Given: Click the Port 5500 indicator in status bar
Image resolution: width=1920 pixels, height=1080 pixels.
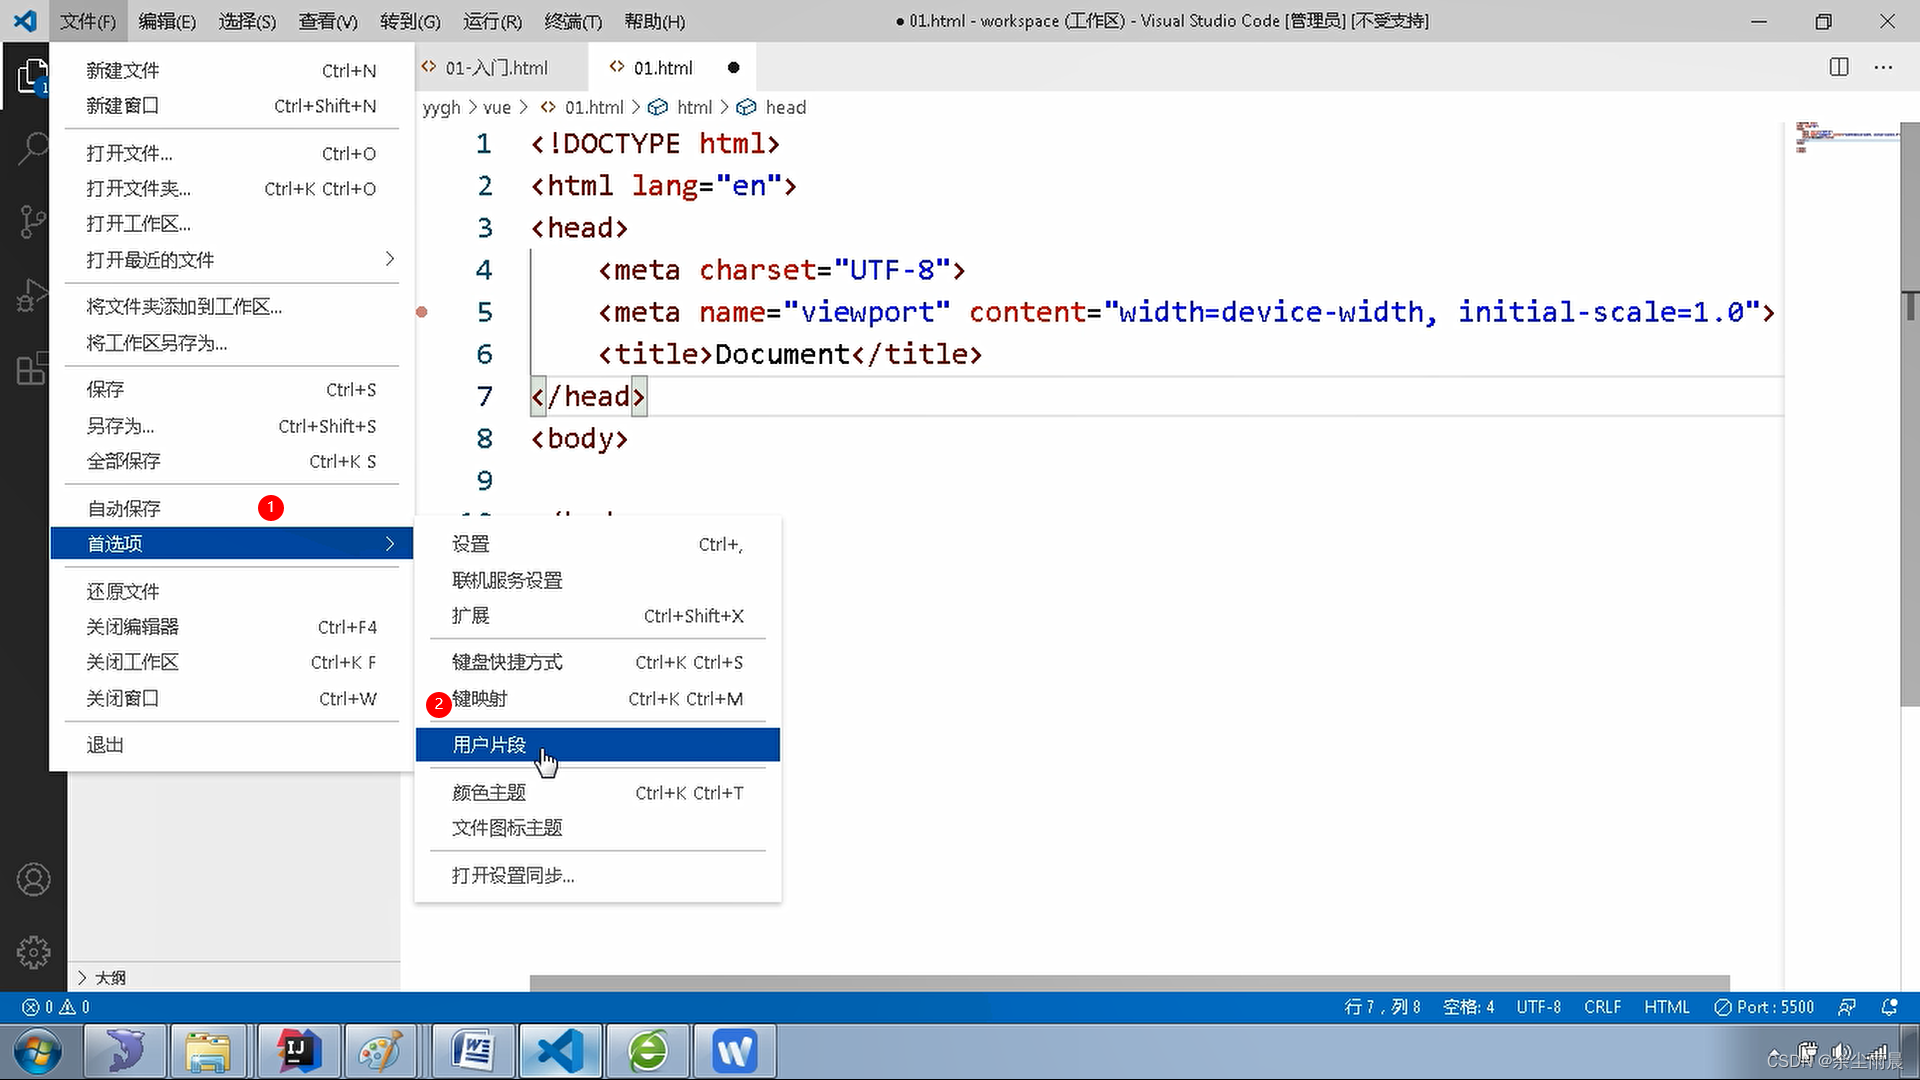Looking at the screenshot, I should click(x=1767, y=1006).
